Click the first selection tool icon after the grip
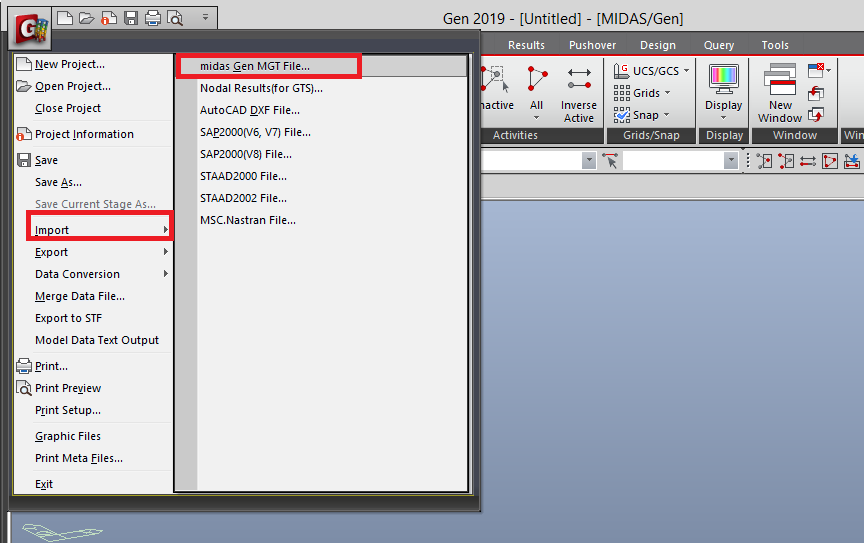Viewport: 864px width, 543px height. [764, 161]
